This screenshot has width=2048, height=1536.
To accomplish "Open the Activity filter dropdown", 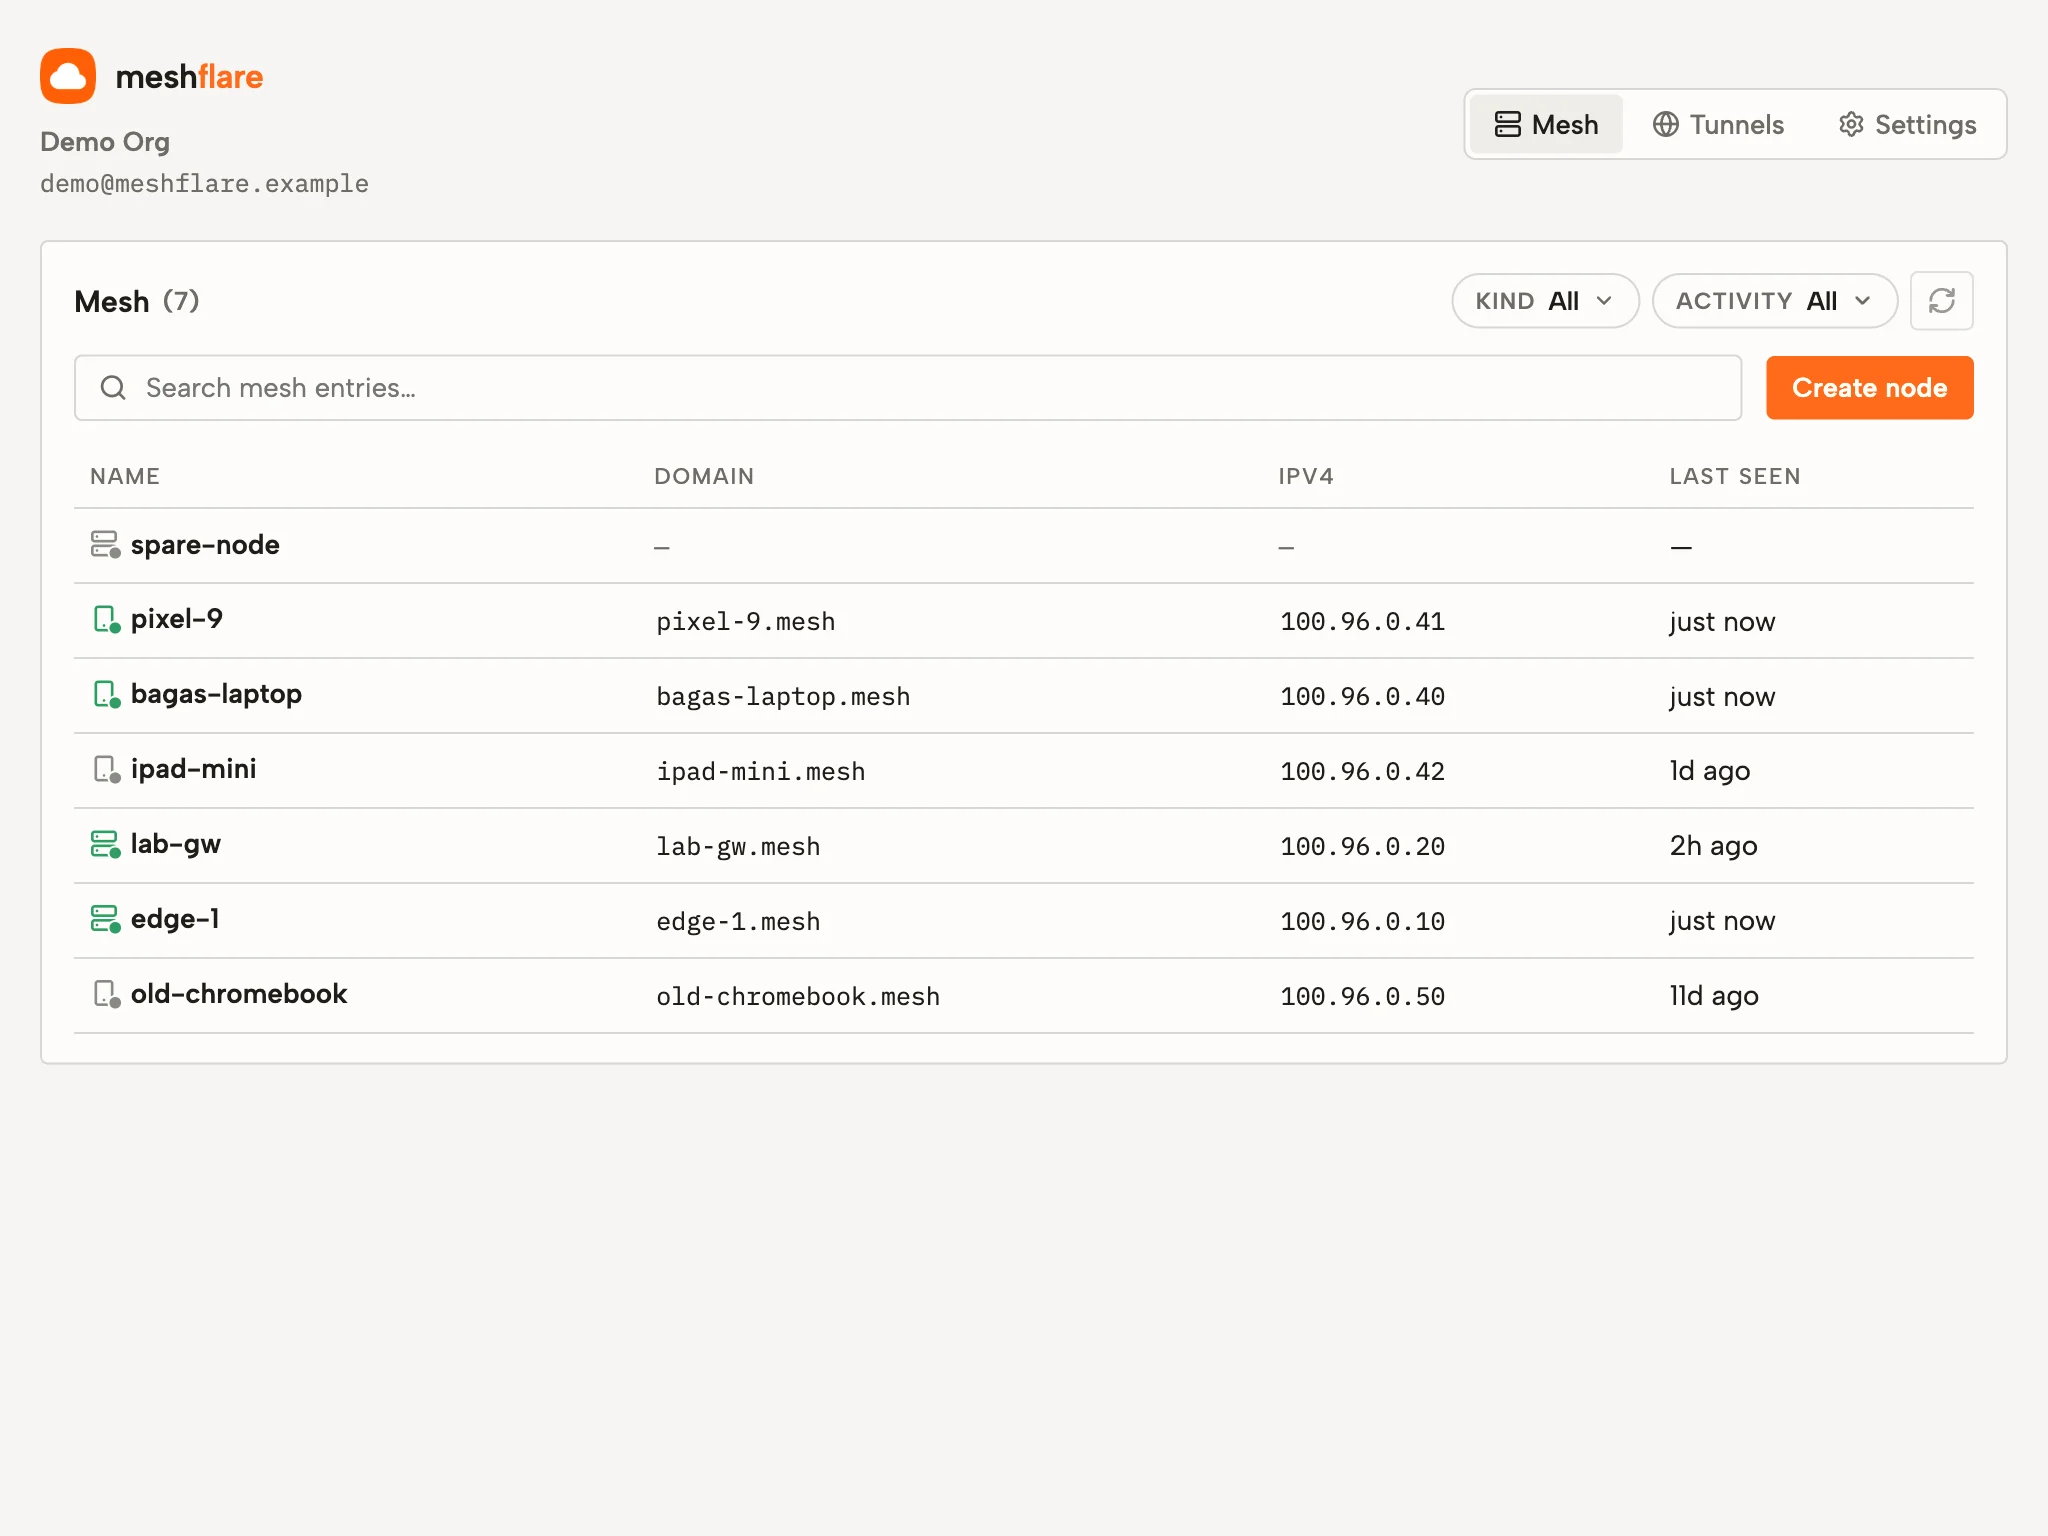I will [x=1774, y=301].
